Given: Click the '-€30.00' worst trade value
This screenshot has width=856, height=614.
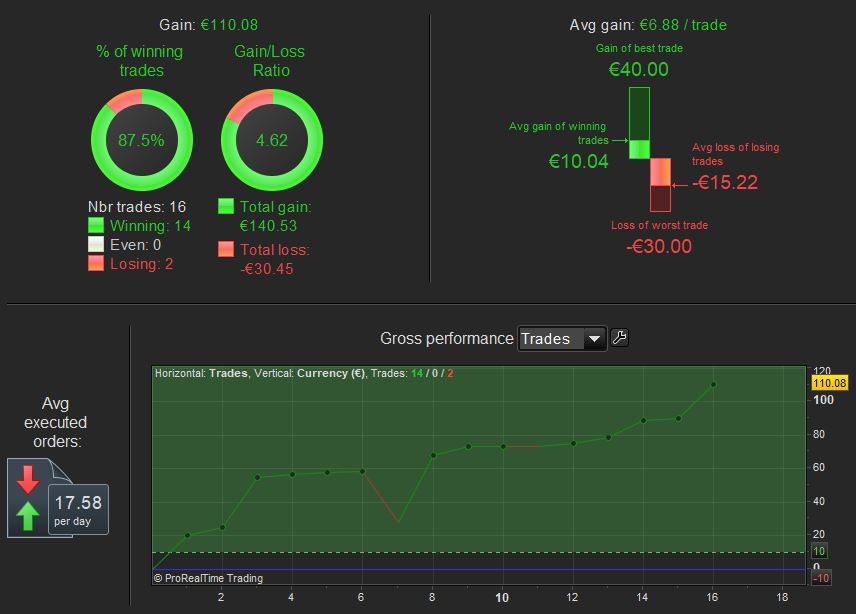Looking at the screenshot, I should [x=659, y=246].
